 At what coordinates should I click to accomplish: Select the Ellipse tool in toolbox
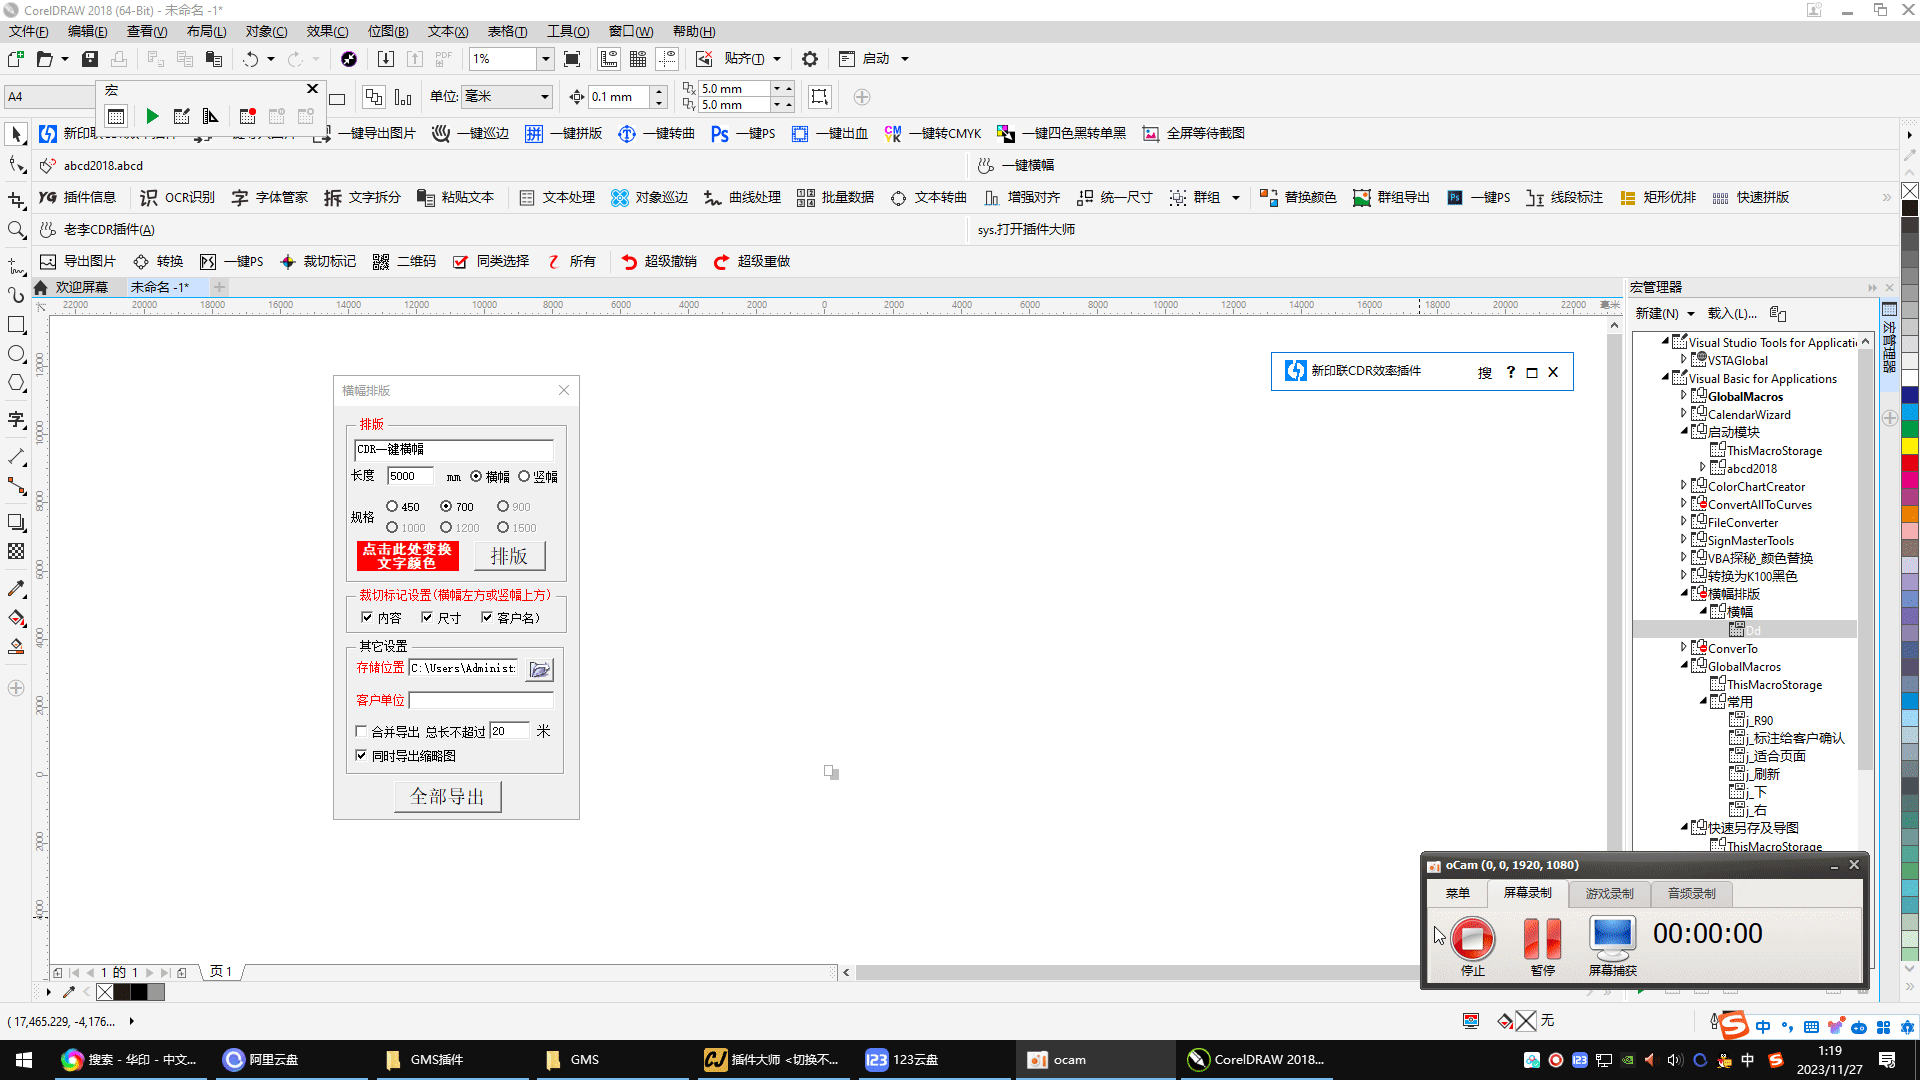pos(16,354)
